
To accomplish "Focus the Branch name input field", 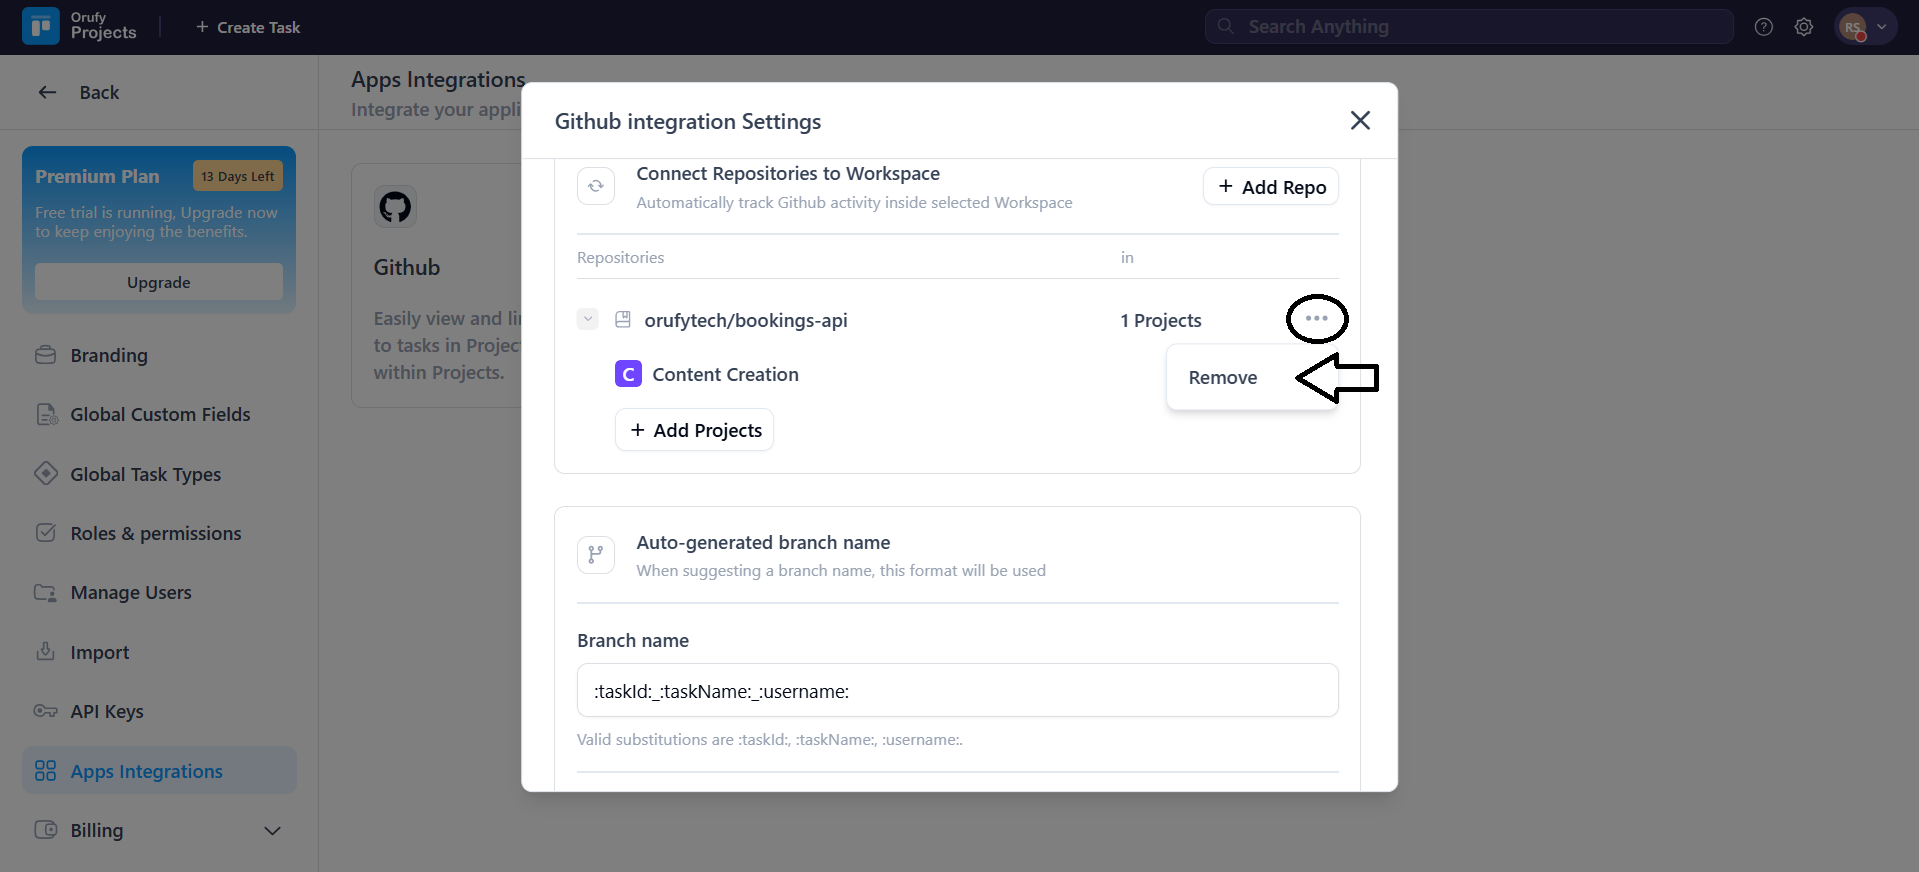I will point(957,691).
